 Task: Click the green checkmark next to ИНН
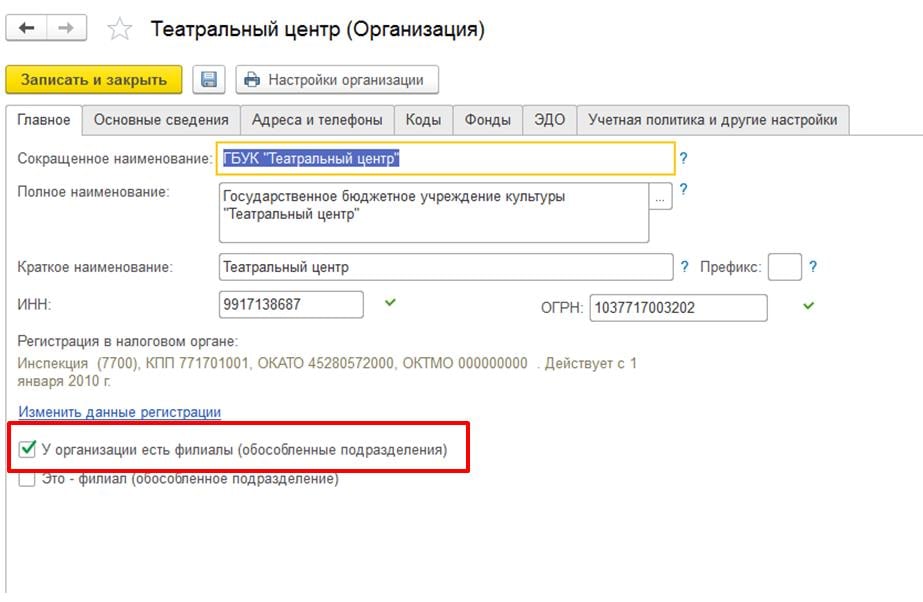tap(390, 302)
